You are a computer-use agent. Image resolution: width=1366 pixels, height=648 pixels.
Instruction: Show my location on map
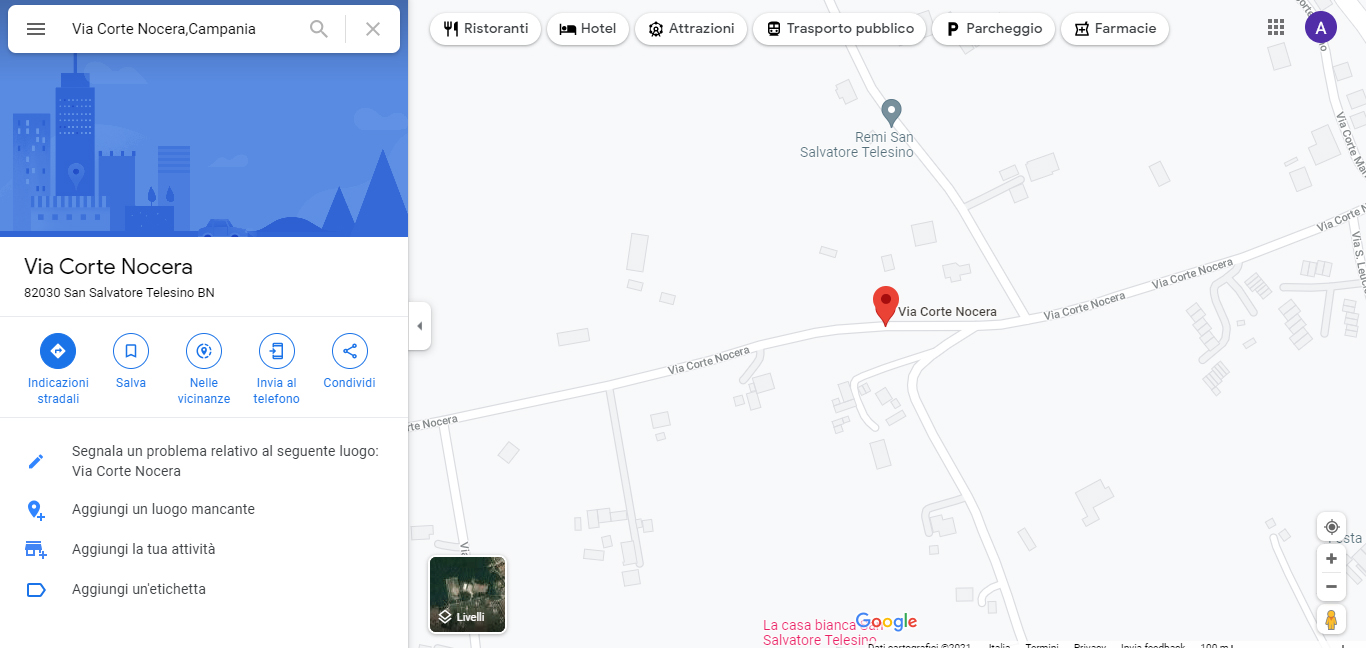coord(1331,527)
